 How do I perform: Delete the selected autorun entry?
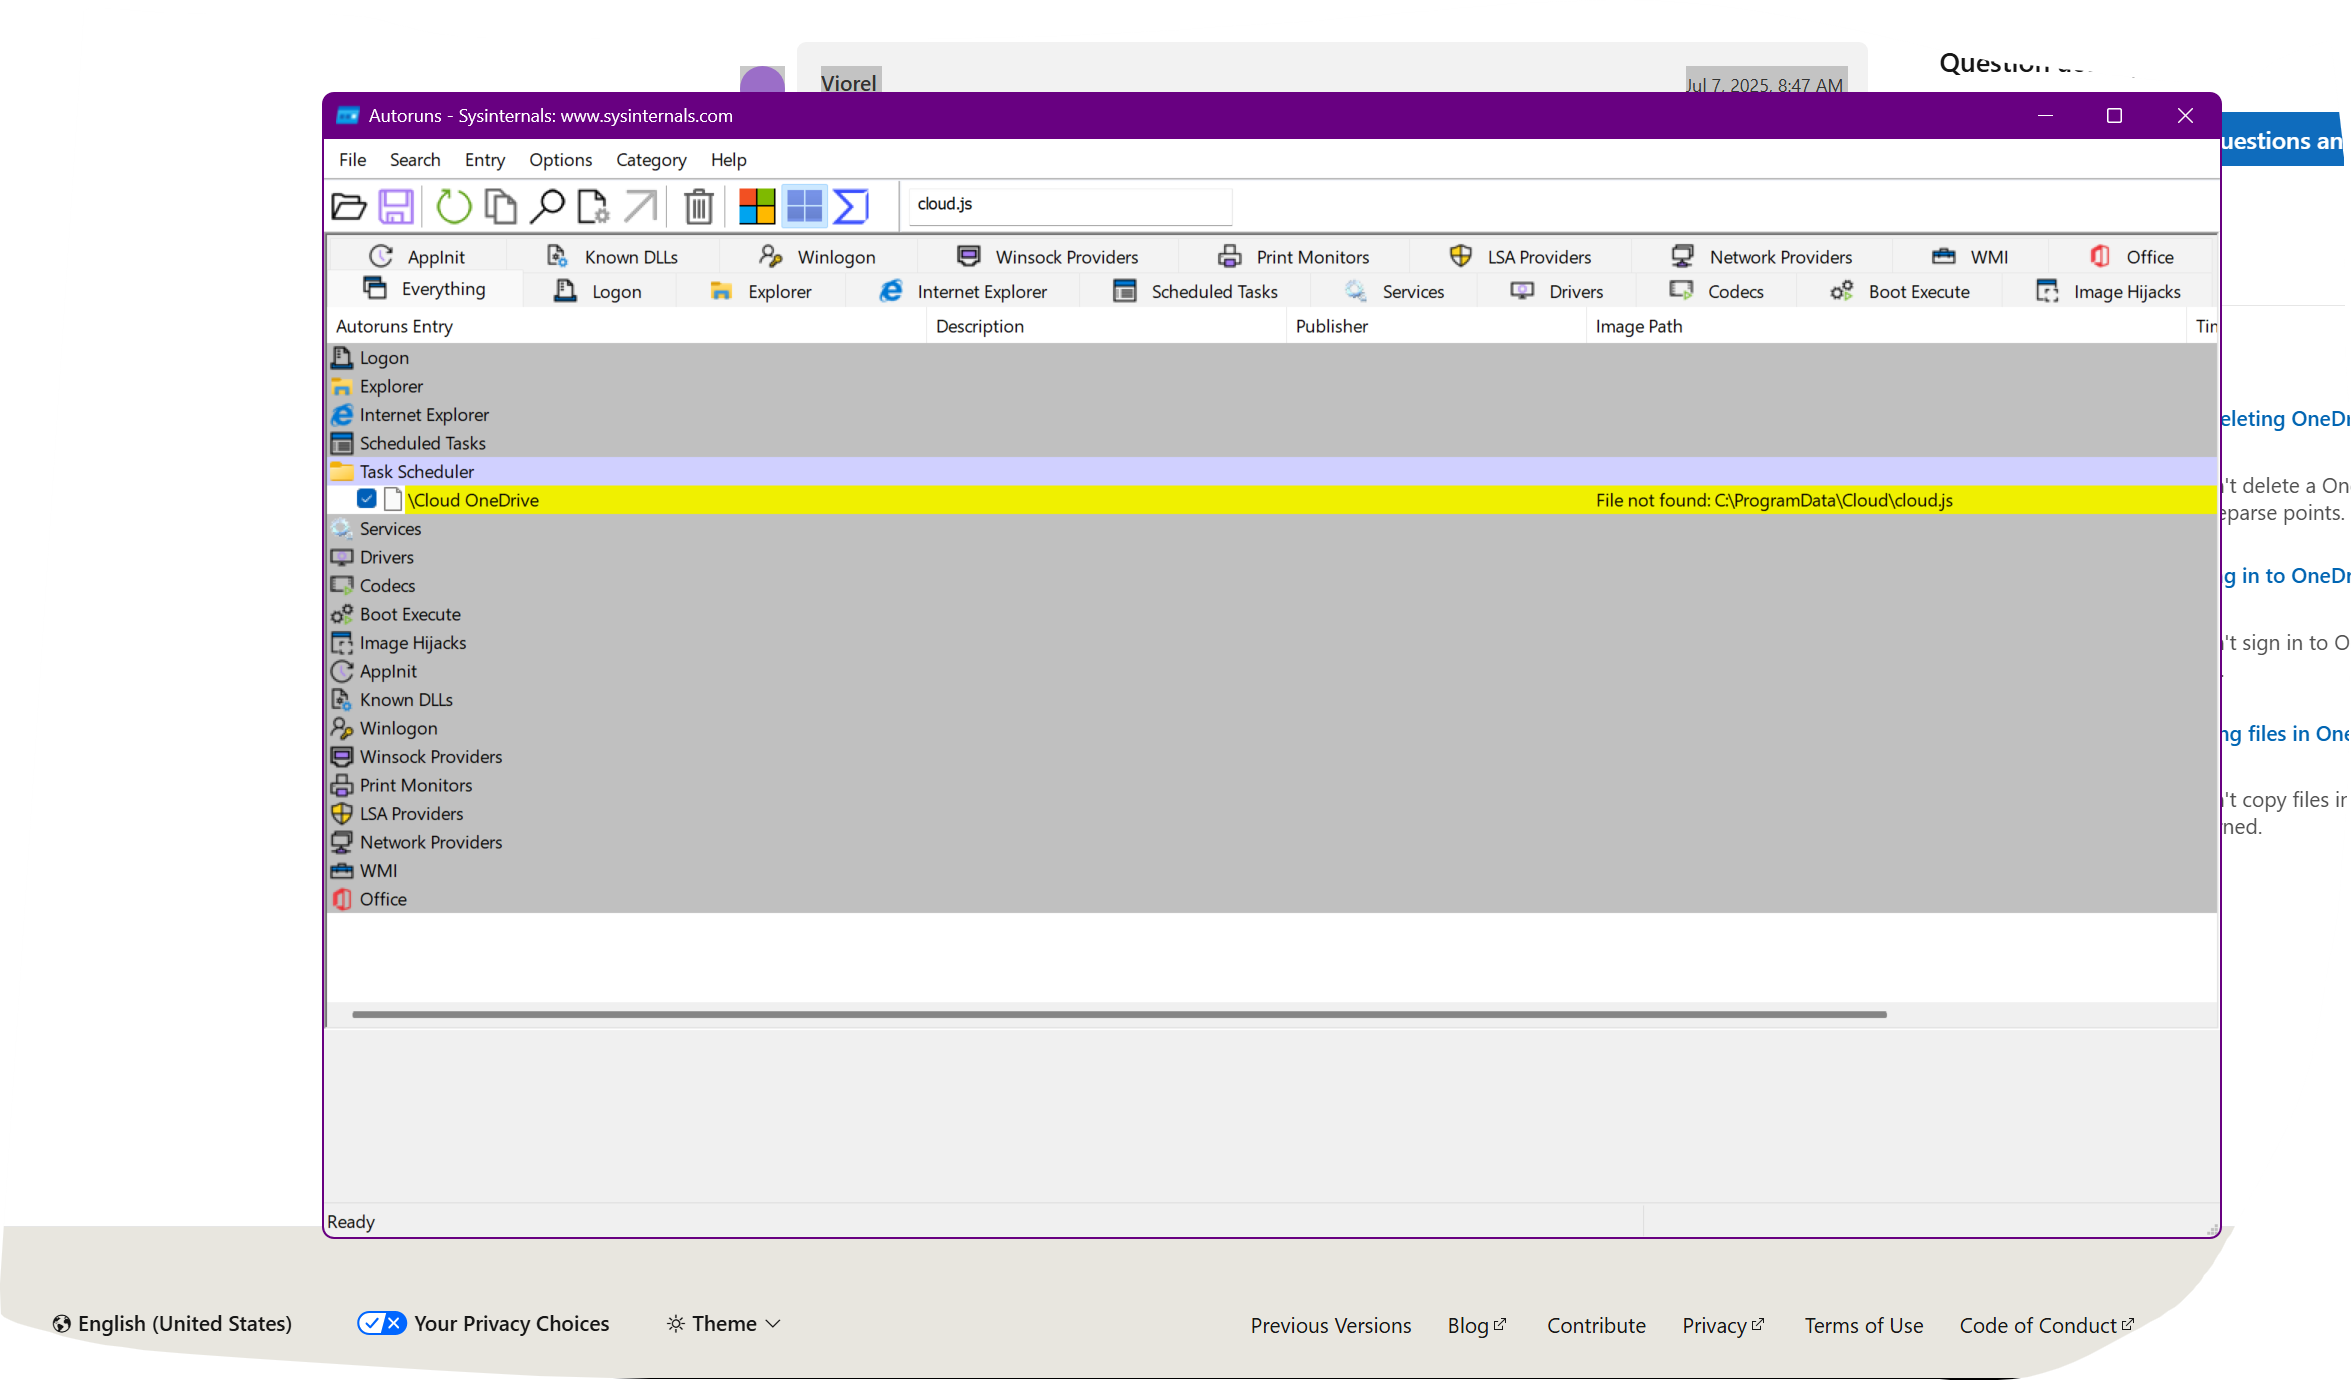pos(697,206)
